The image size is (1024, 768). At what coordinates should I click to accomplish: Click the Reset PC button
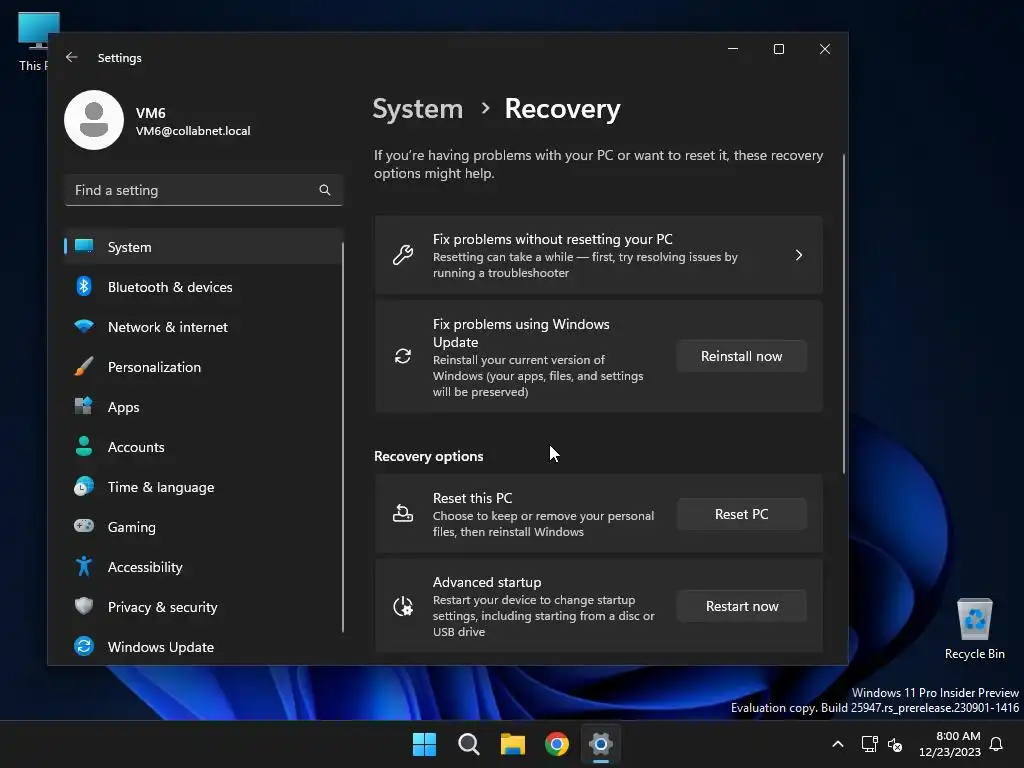pyautogui.click(x=741, y=514)
